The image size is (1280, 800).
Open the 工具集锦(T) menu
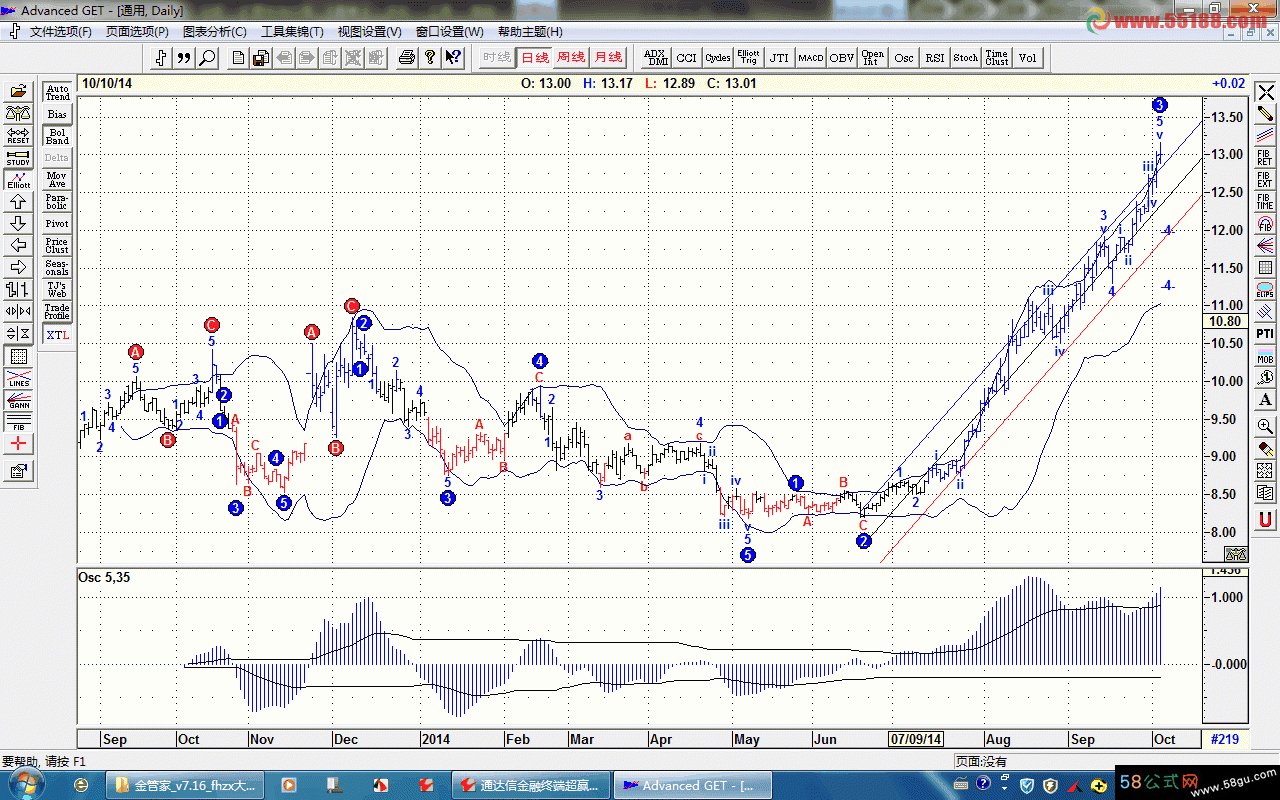tap(292, 32)
